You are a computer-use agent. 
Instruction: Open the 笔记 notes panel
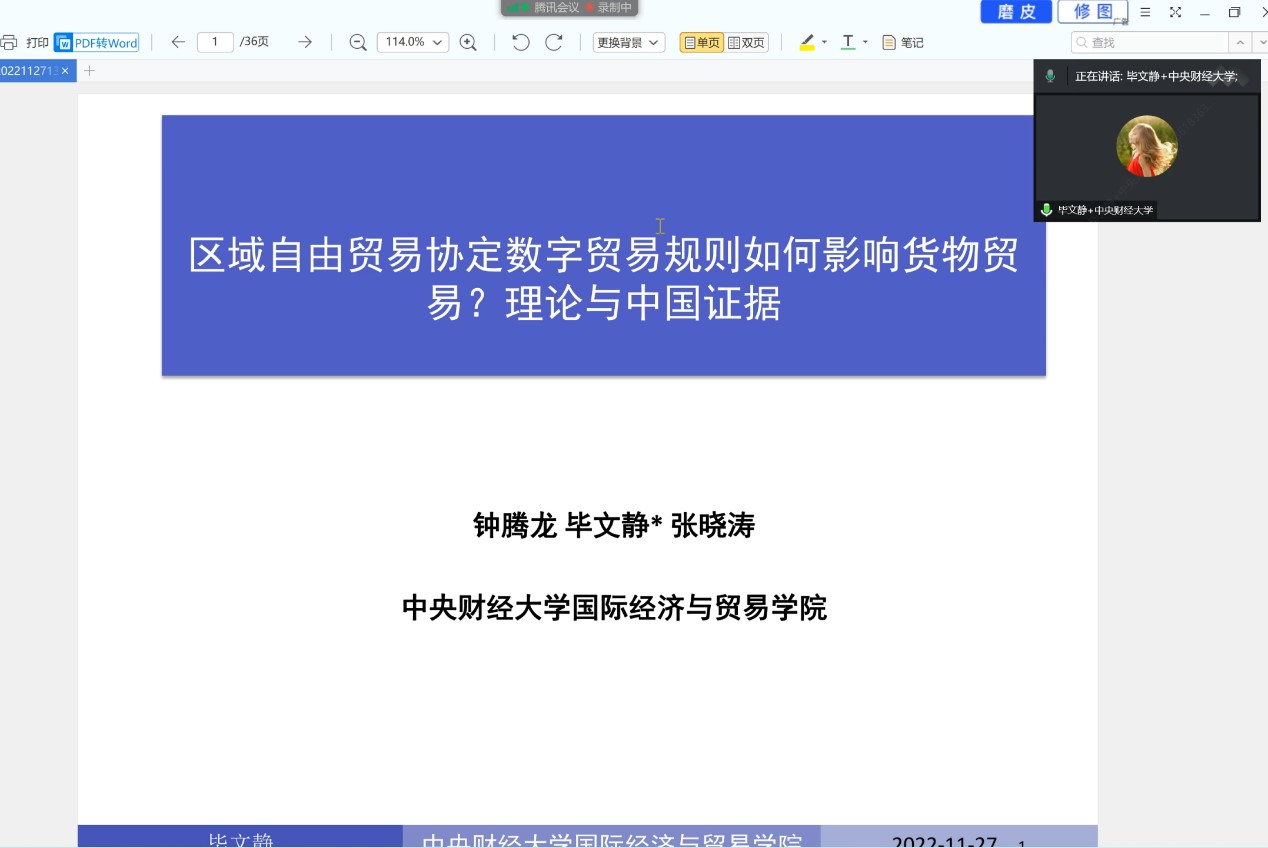[902, 42]
